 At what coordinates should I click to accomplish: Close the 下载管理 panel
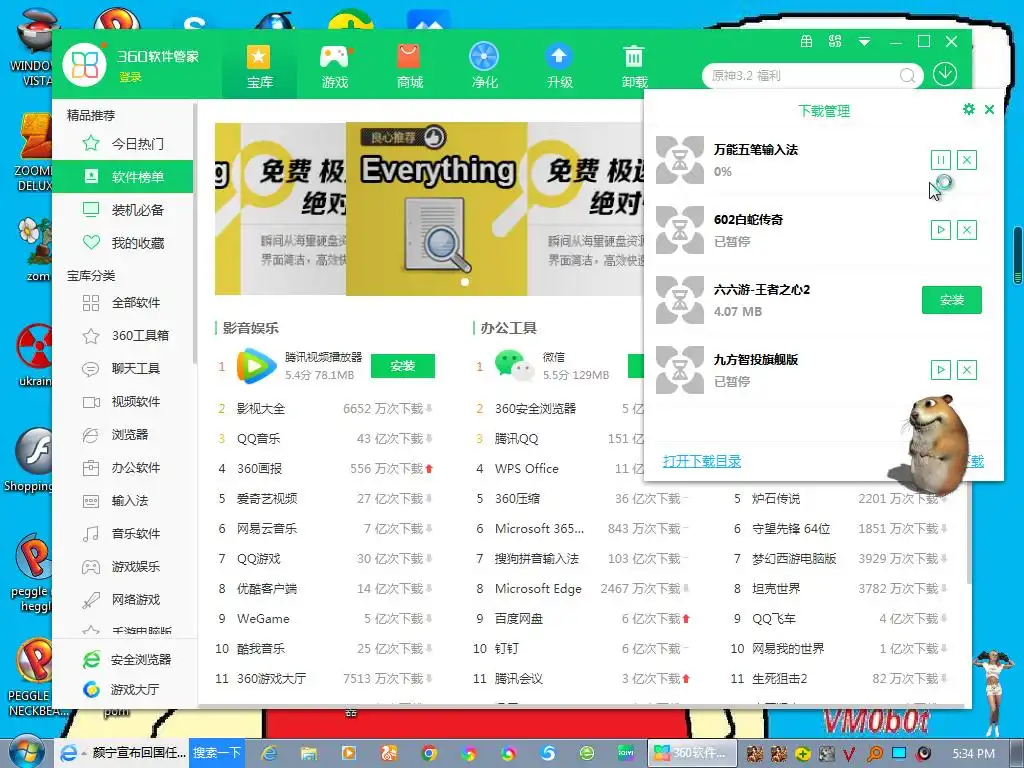[x=989, y=110]
